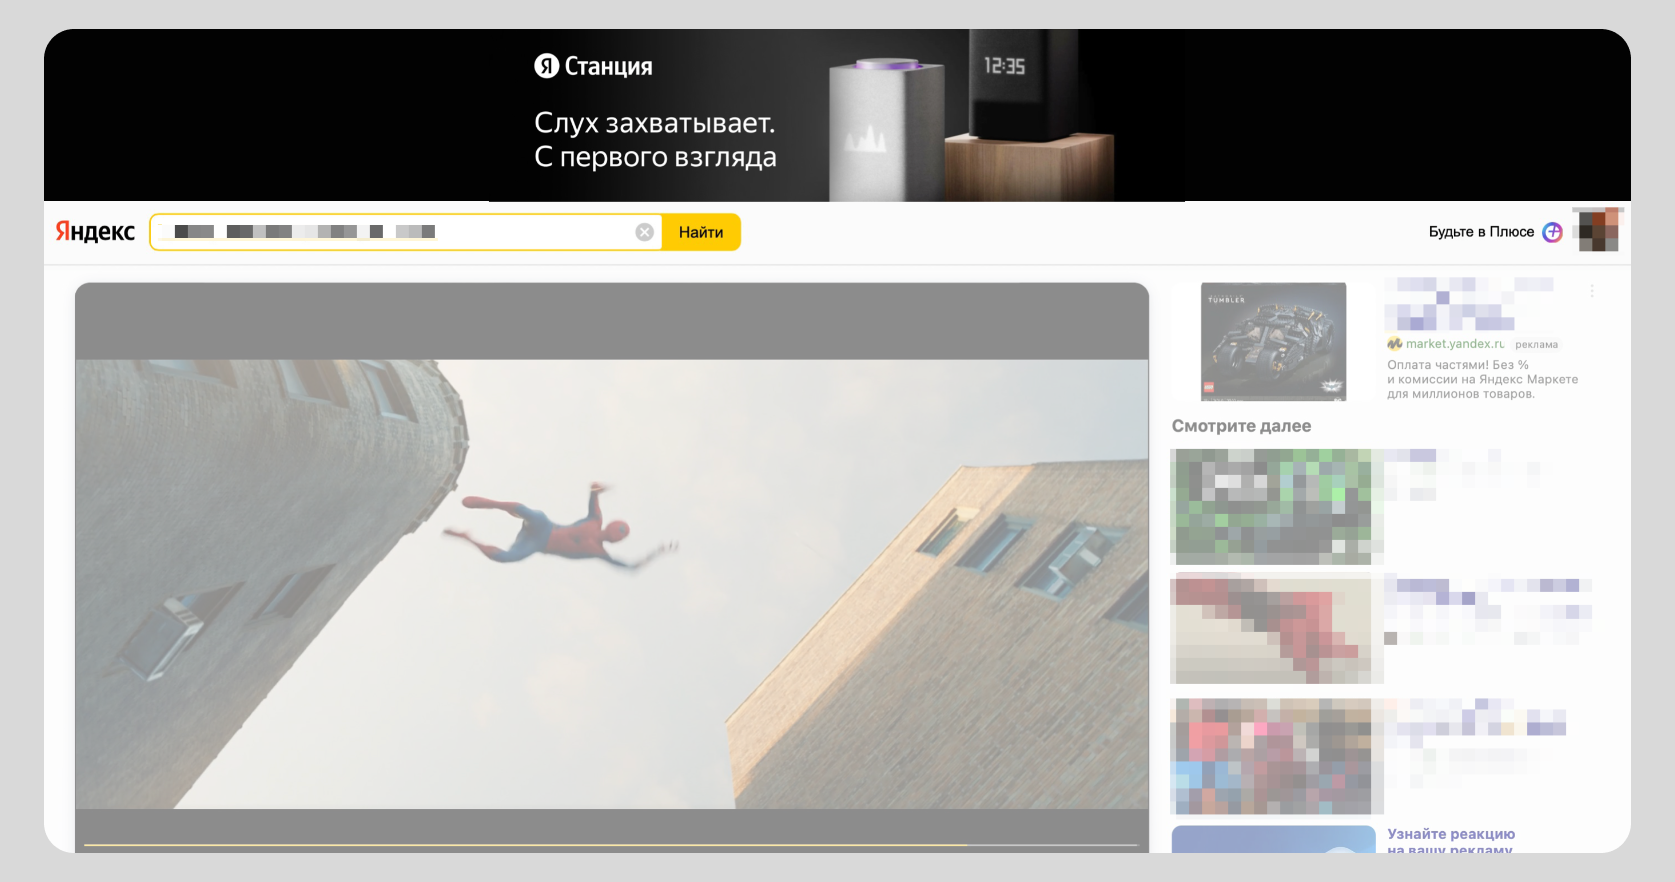This screenshot has height=882, width=1675.
Task: Click the Spider-Man video player frame
Action: coord(612,568)
